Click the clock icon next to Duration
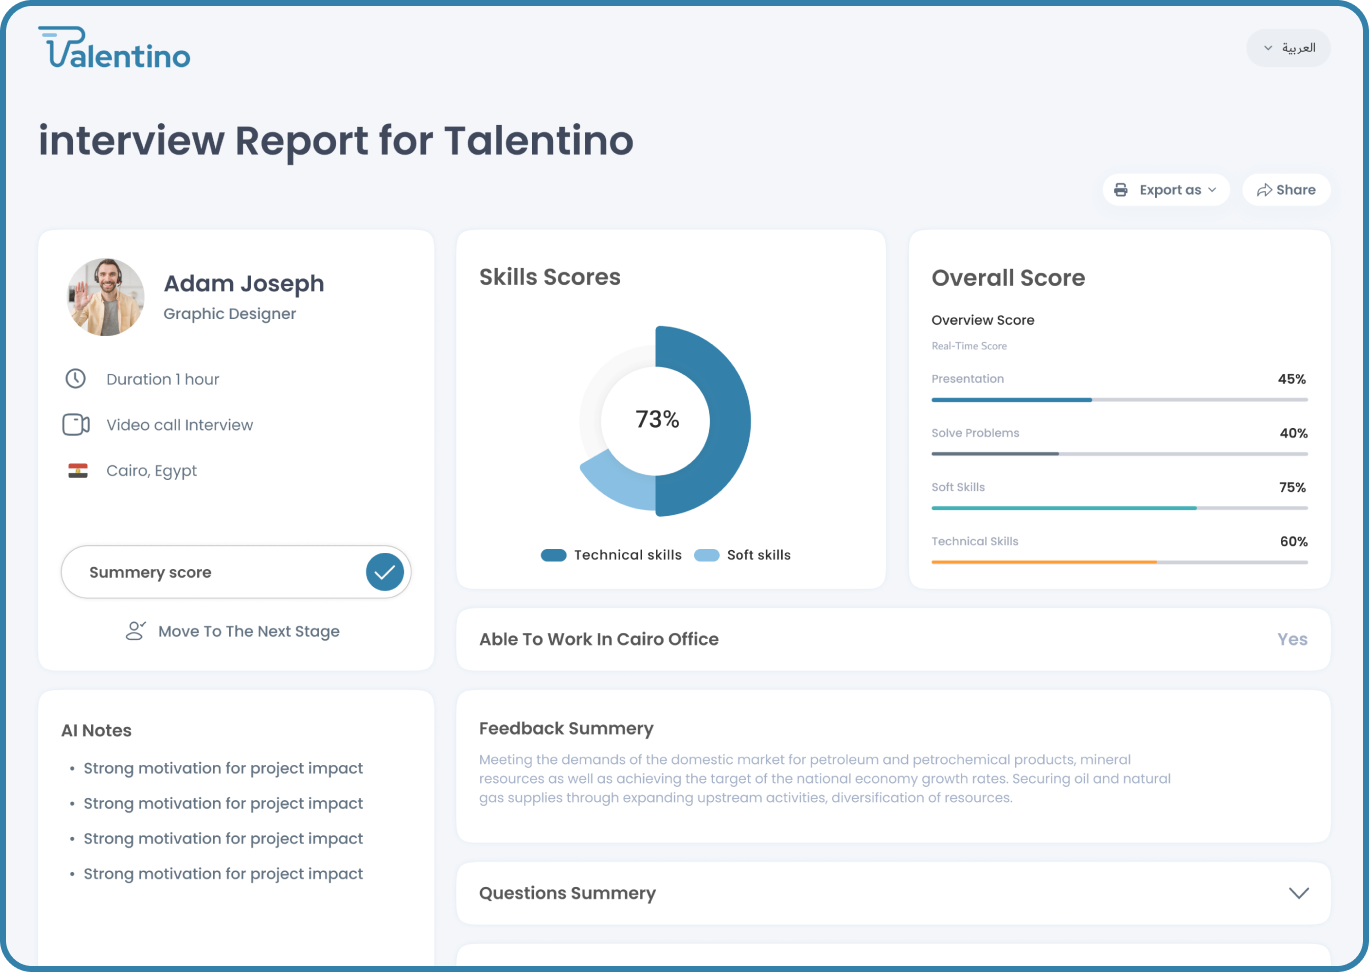Image resolution: width=1369 pixels, height=972 pixels. tap(75, 379)
